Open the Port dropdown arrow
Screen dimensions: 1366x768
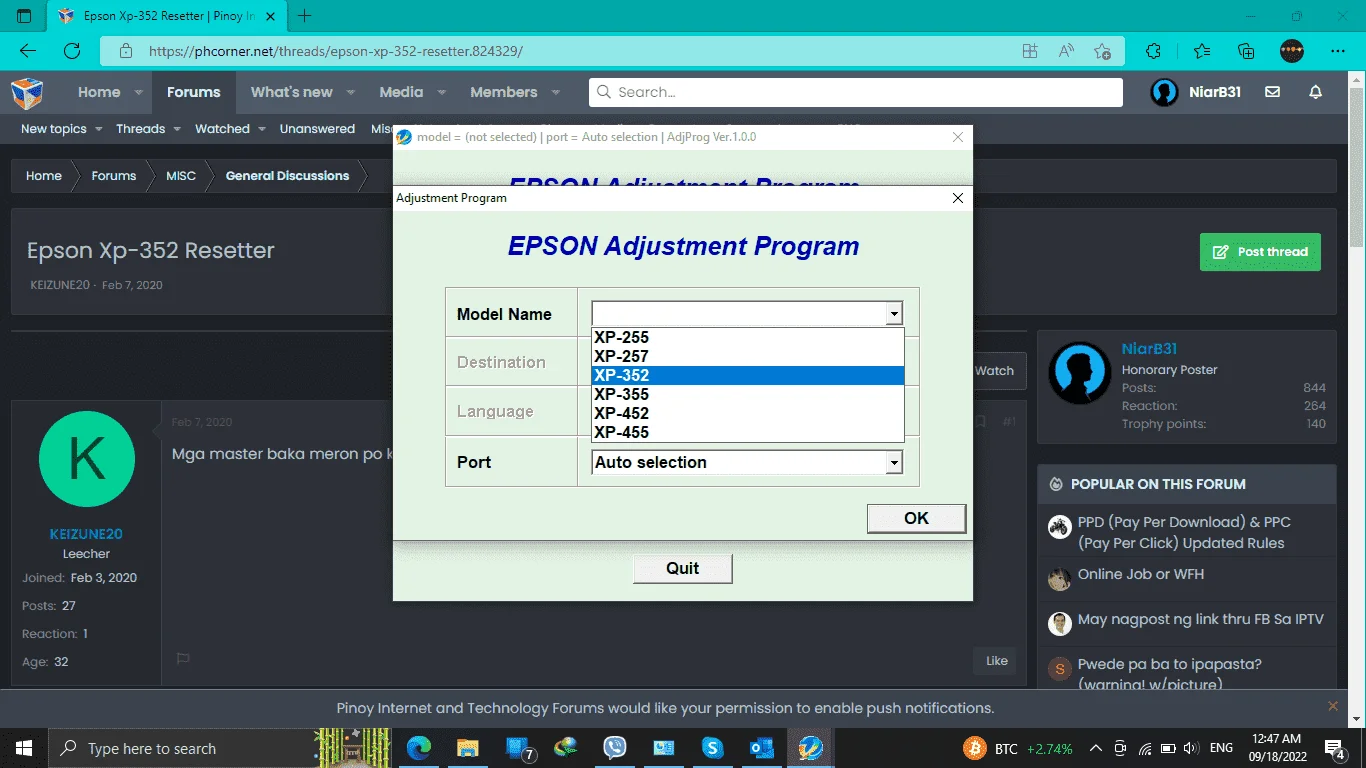(894, 462)
